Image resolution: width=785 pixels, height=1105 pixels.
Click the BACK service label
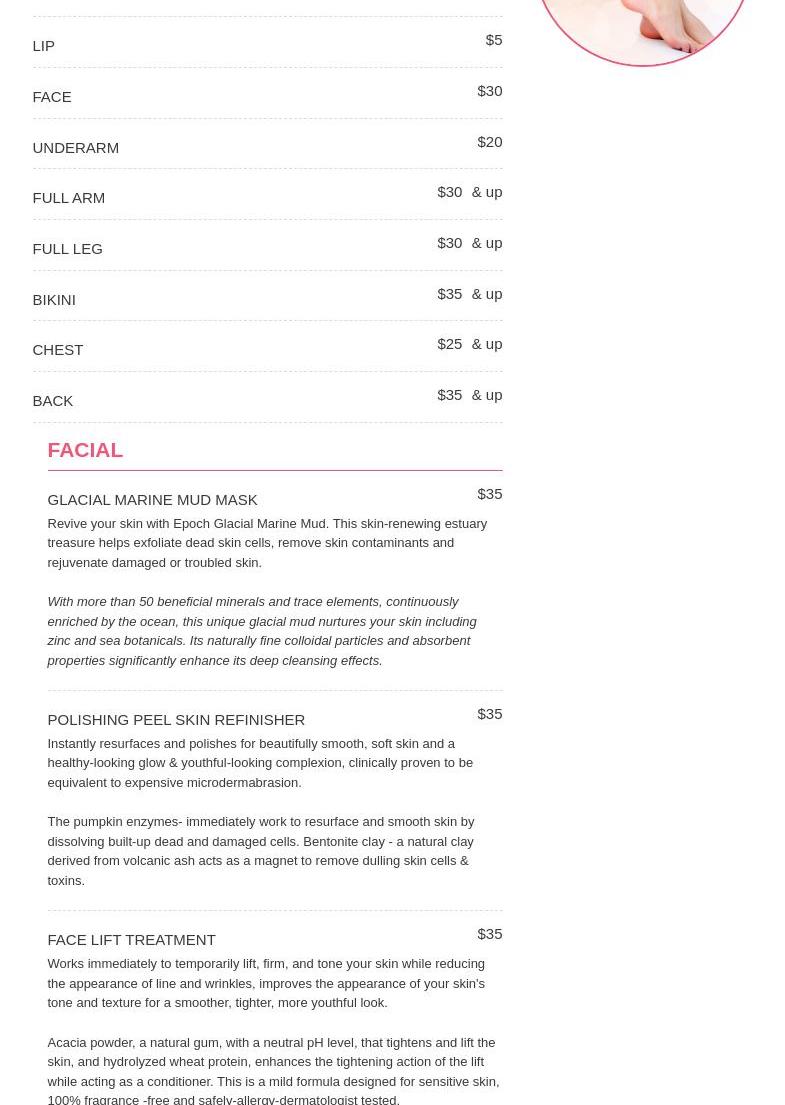coord(52,401)
